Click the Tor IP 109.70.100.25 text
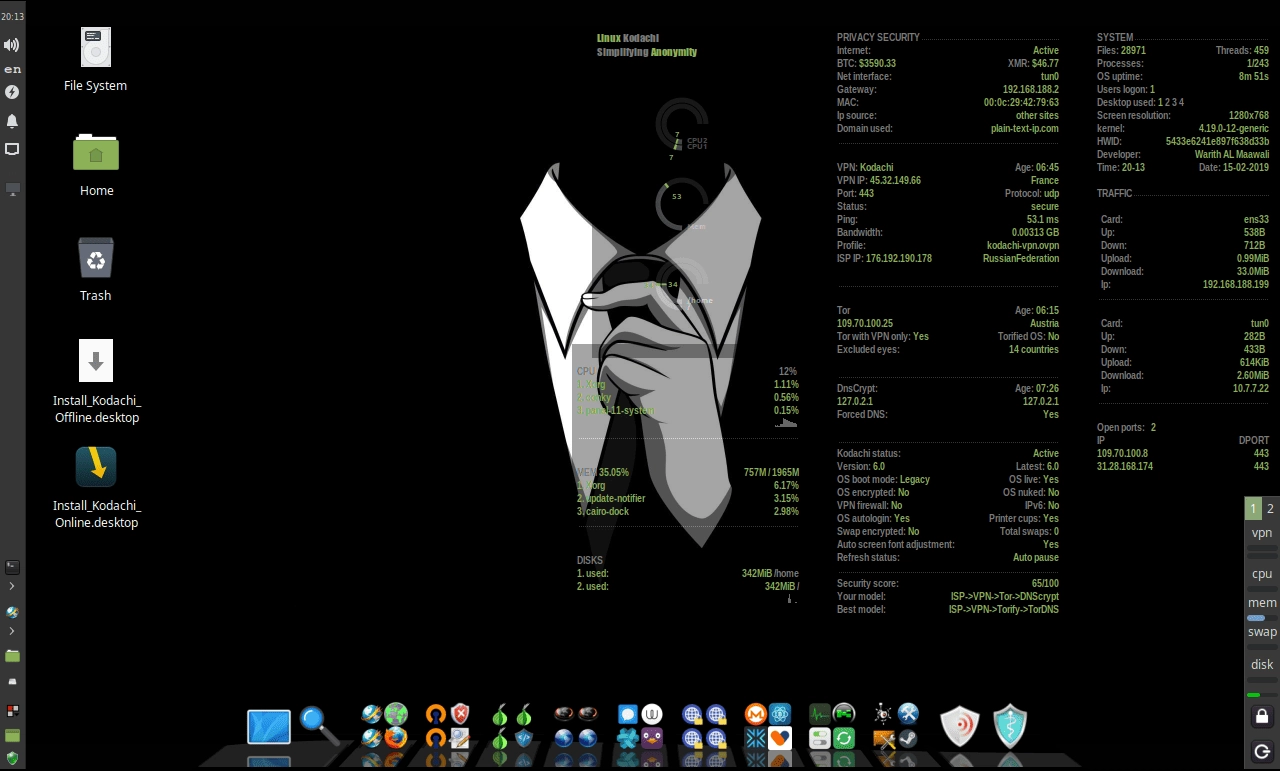The image size is (1280, 771). [x=865, y=323]
